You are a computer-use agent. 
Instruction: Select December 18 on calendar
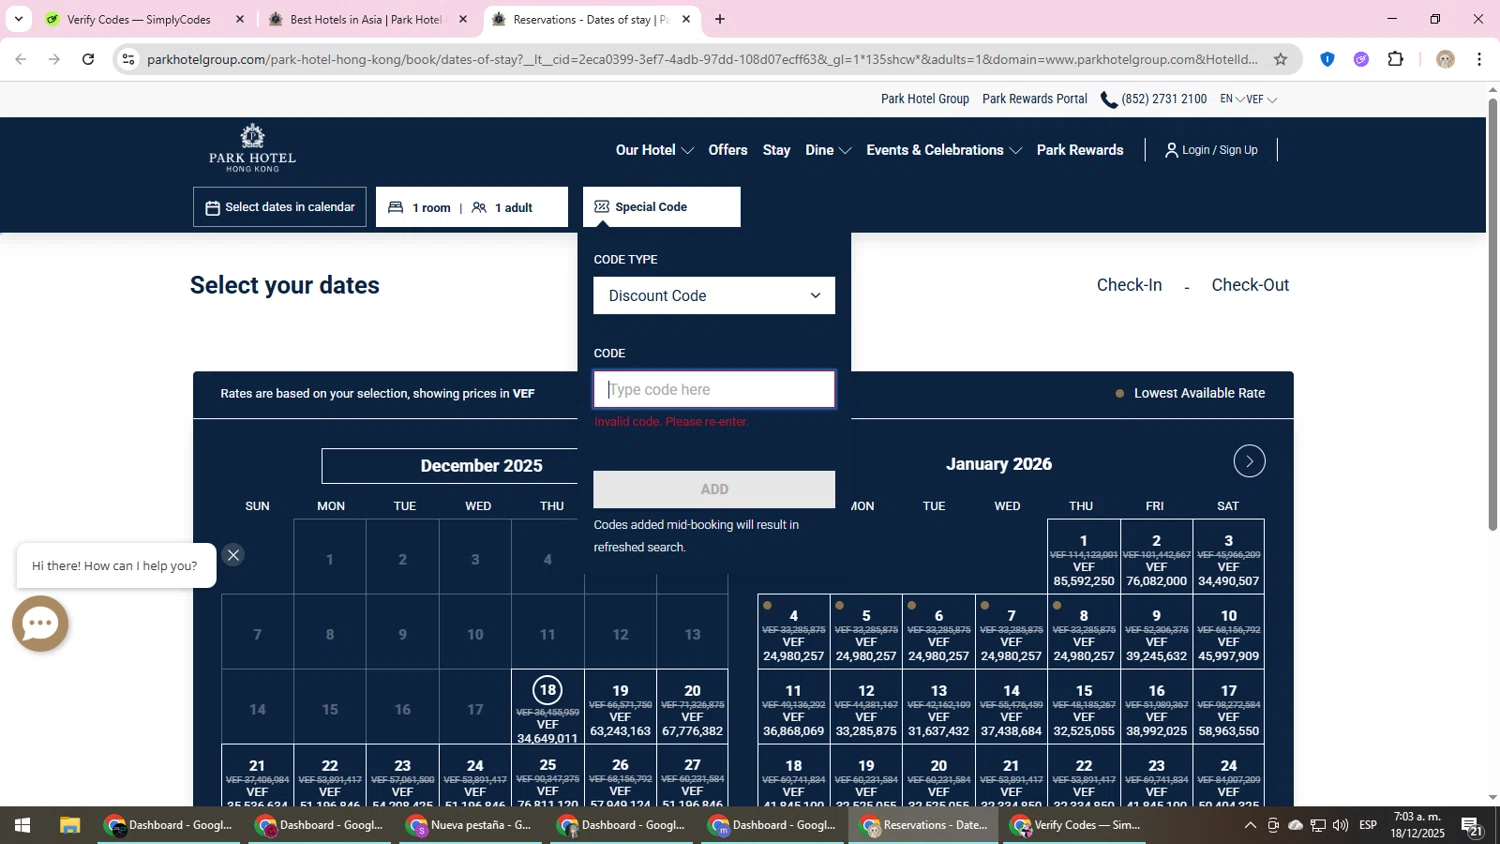click(x=547, y=707)
